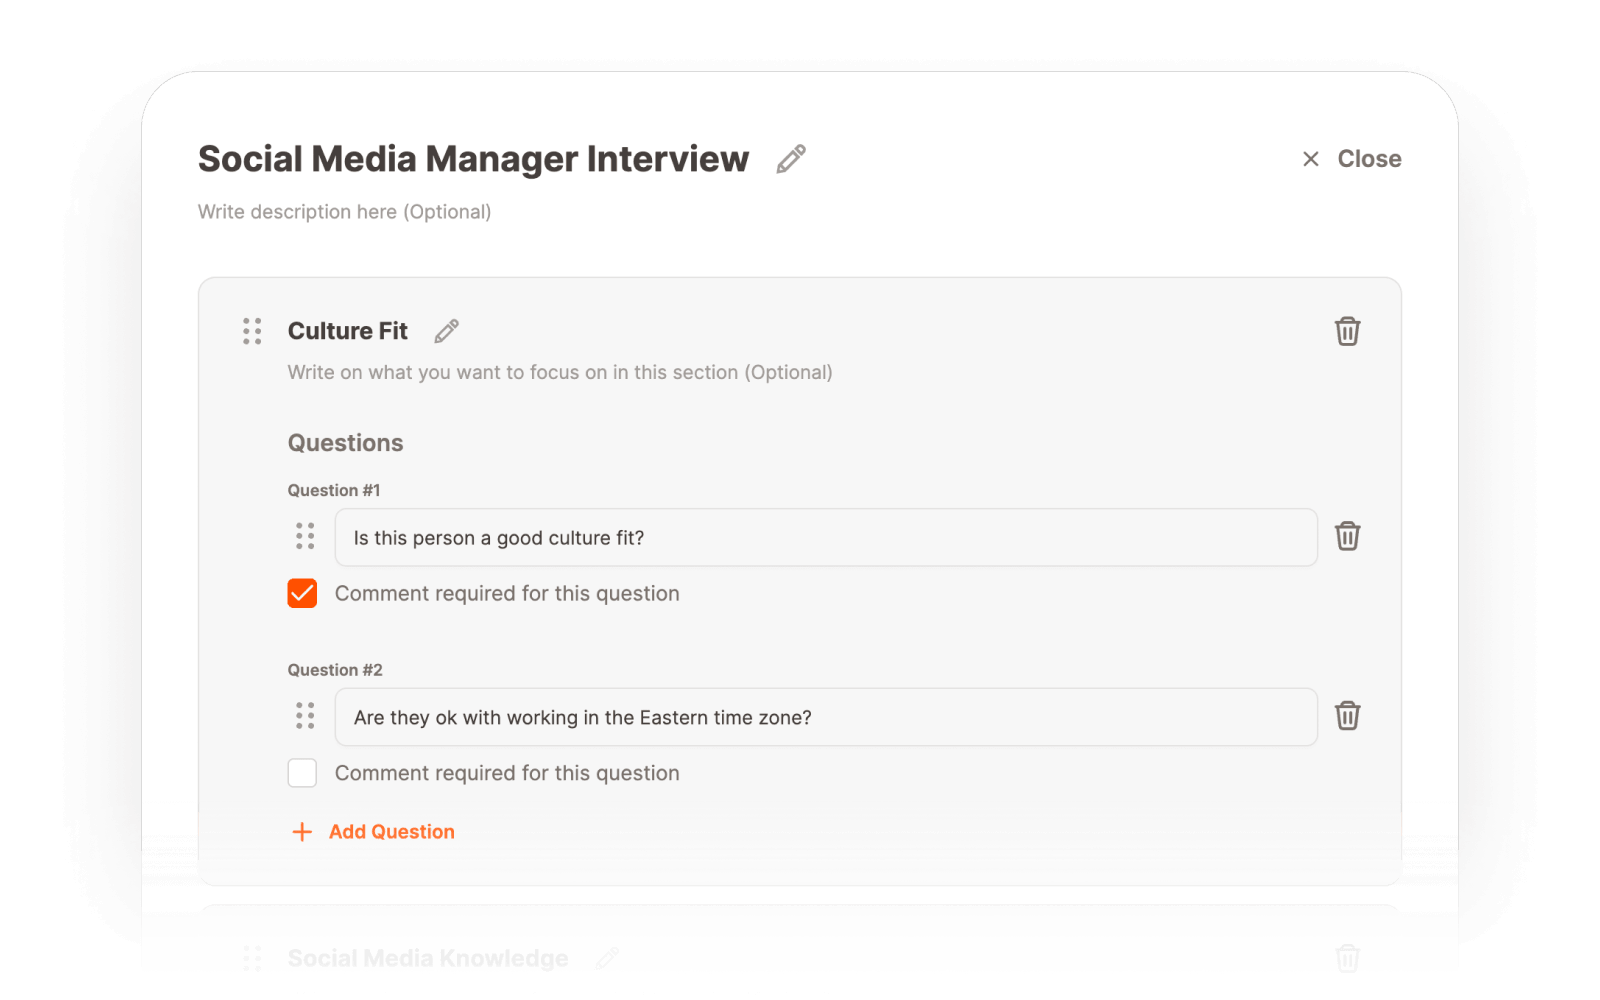1600x1000 pixels.
Task: Add Question to Culture Fit section
Action: [x=373, y=832]
